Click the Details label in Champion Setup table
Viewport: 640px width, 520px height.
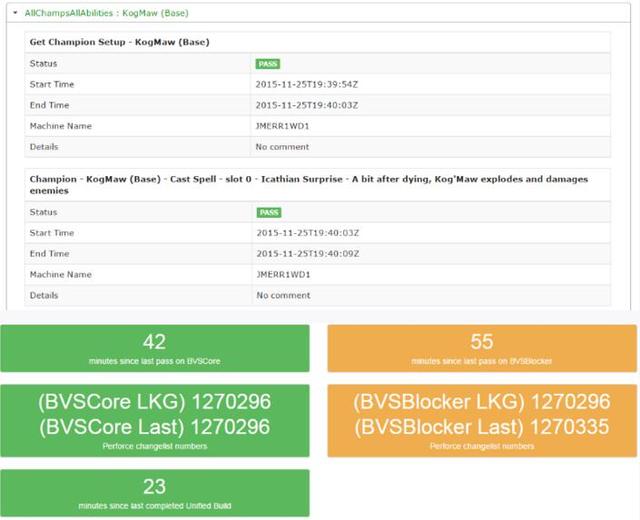44,147
